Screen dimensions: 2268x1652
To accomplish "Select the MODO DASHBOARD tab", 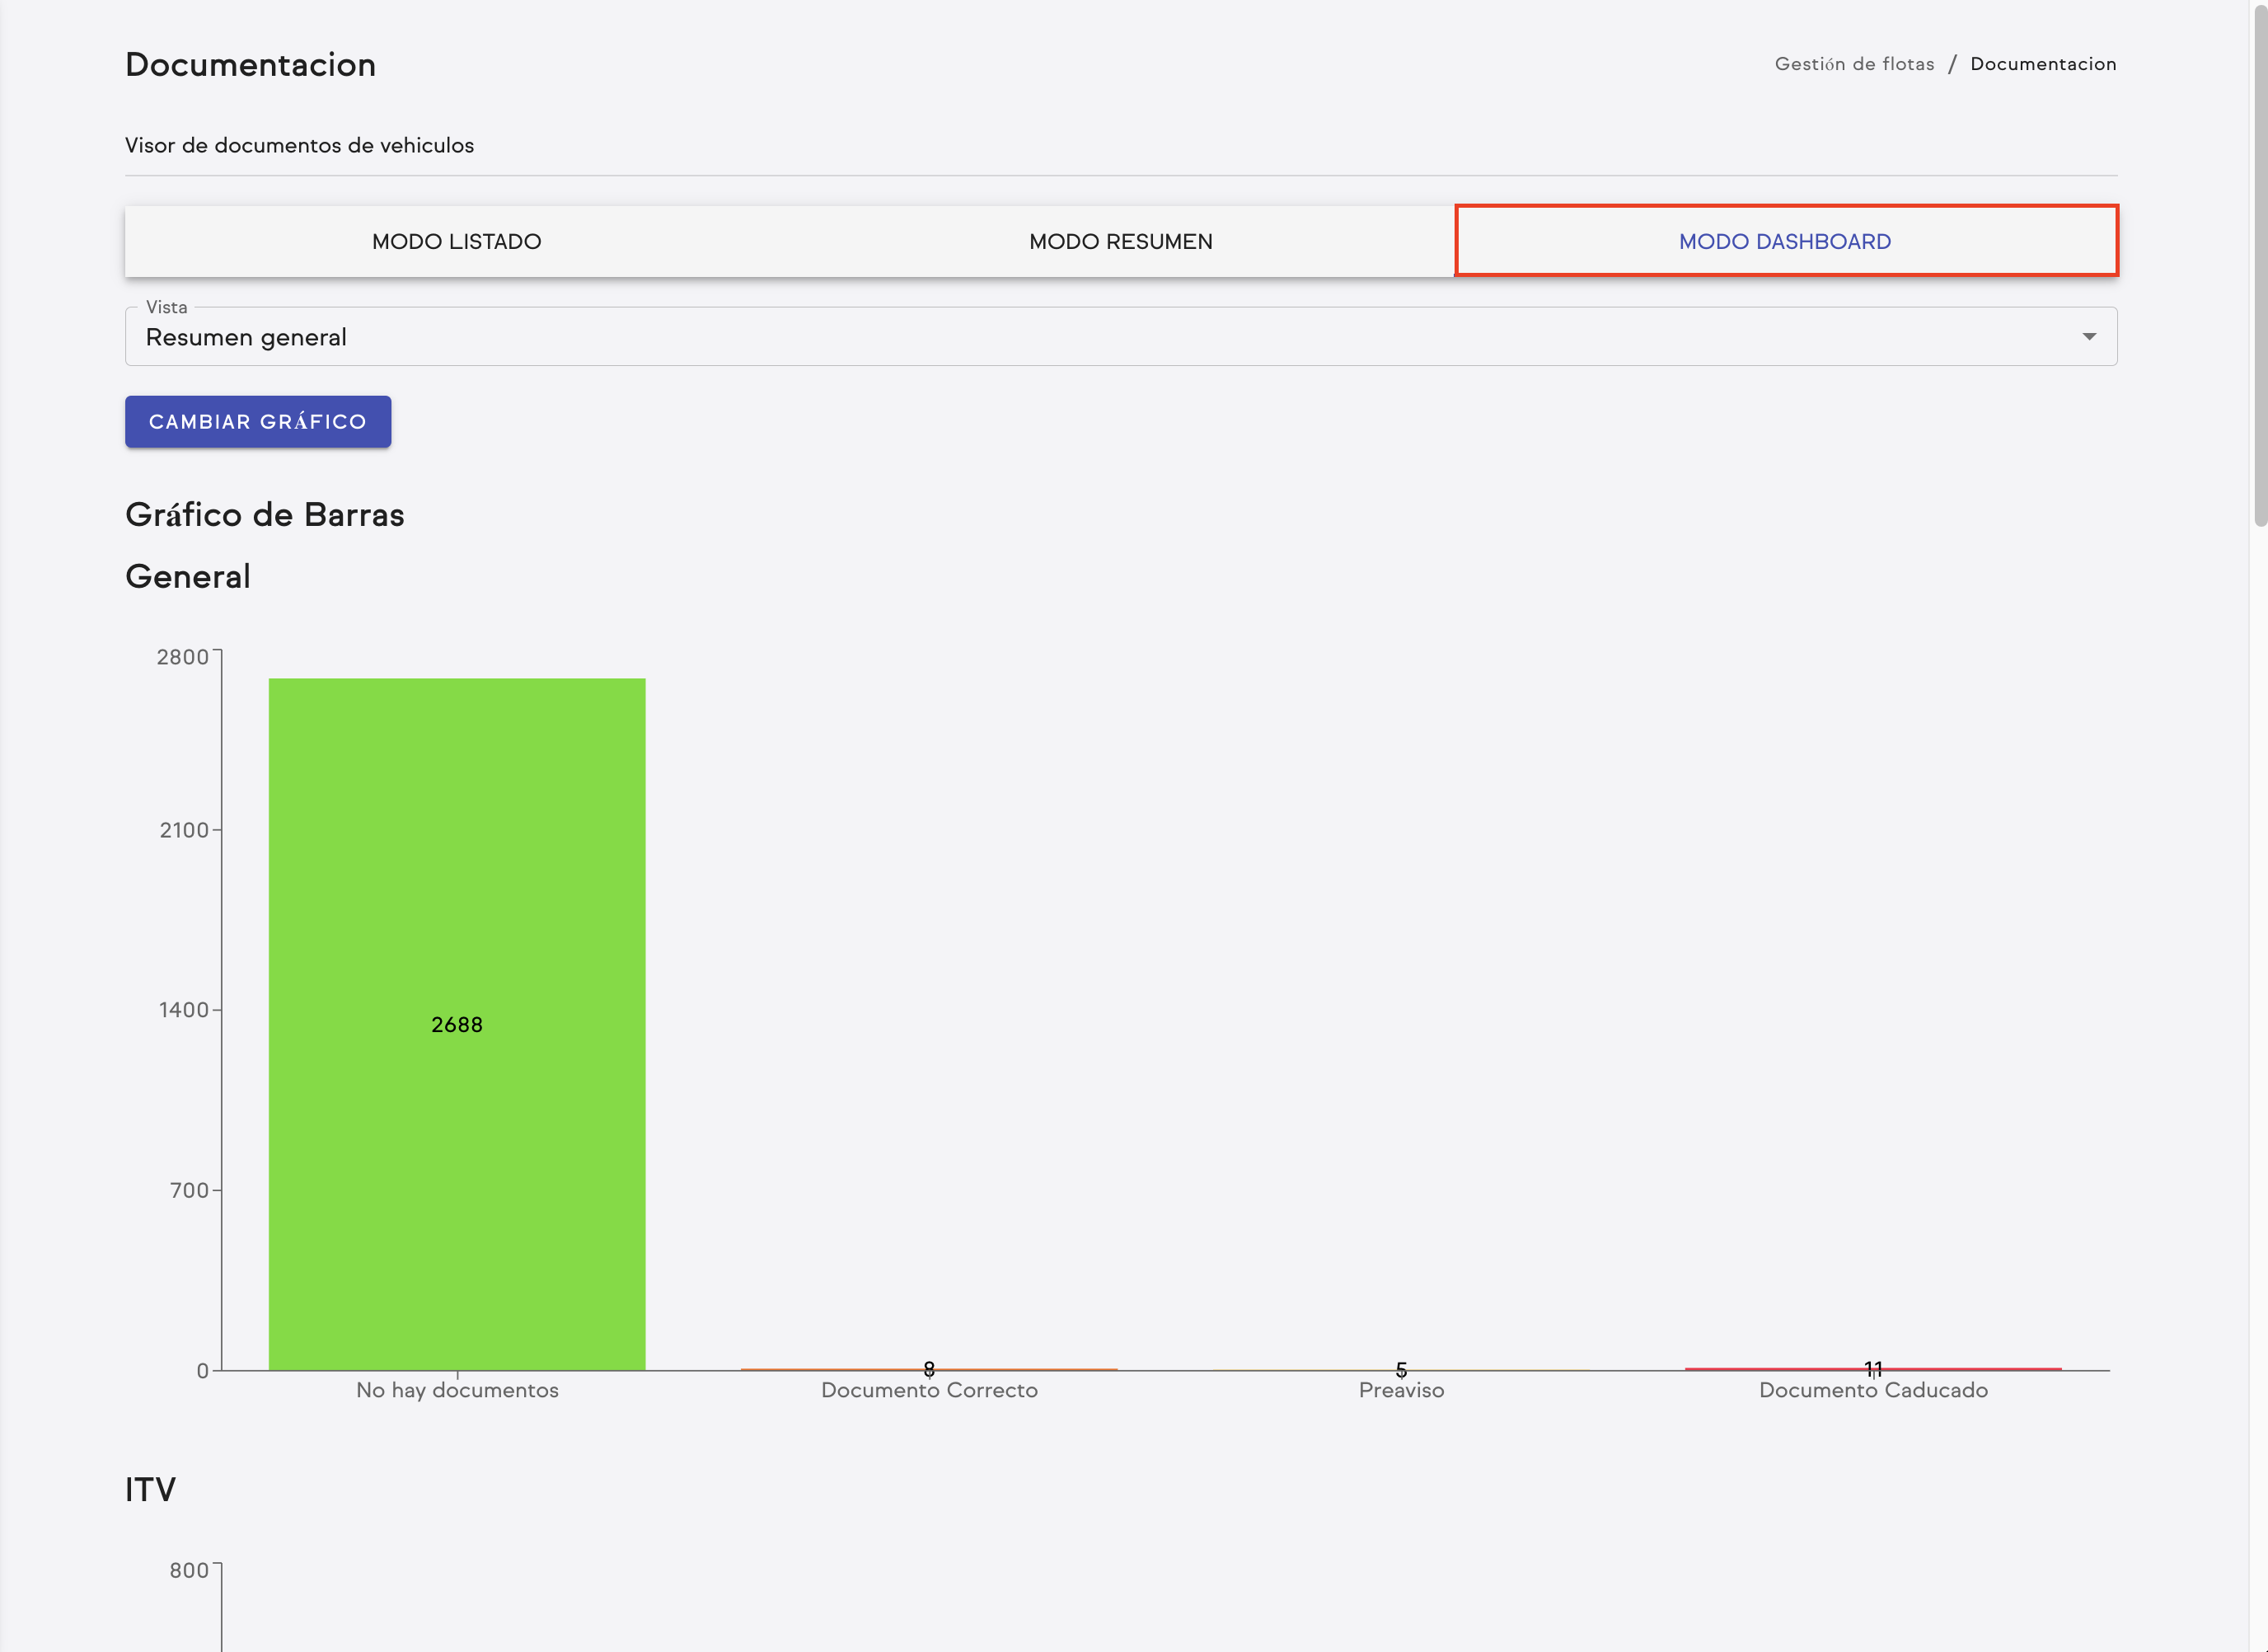I will [1784, 241].
